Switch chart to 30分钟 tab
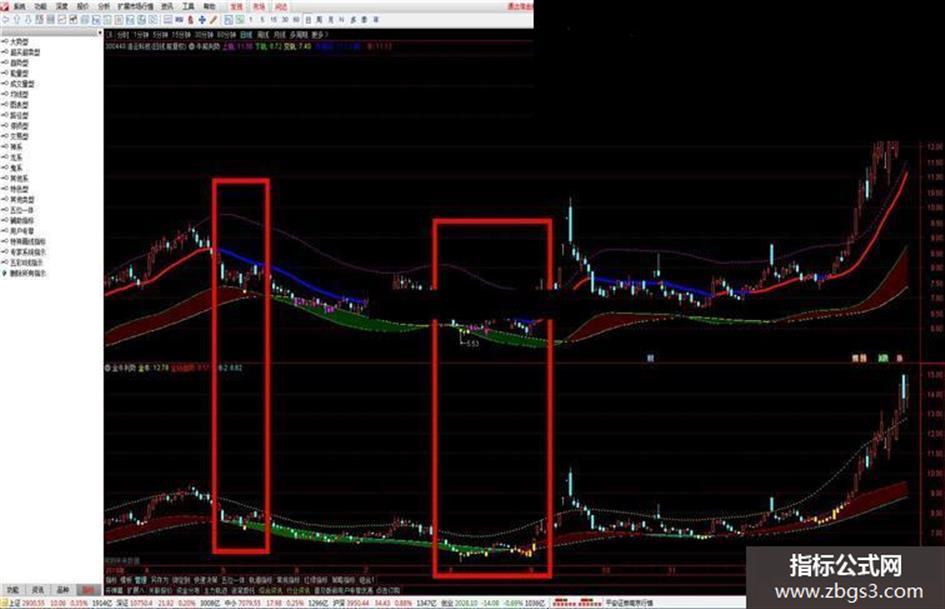 (x=204, y=34)
